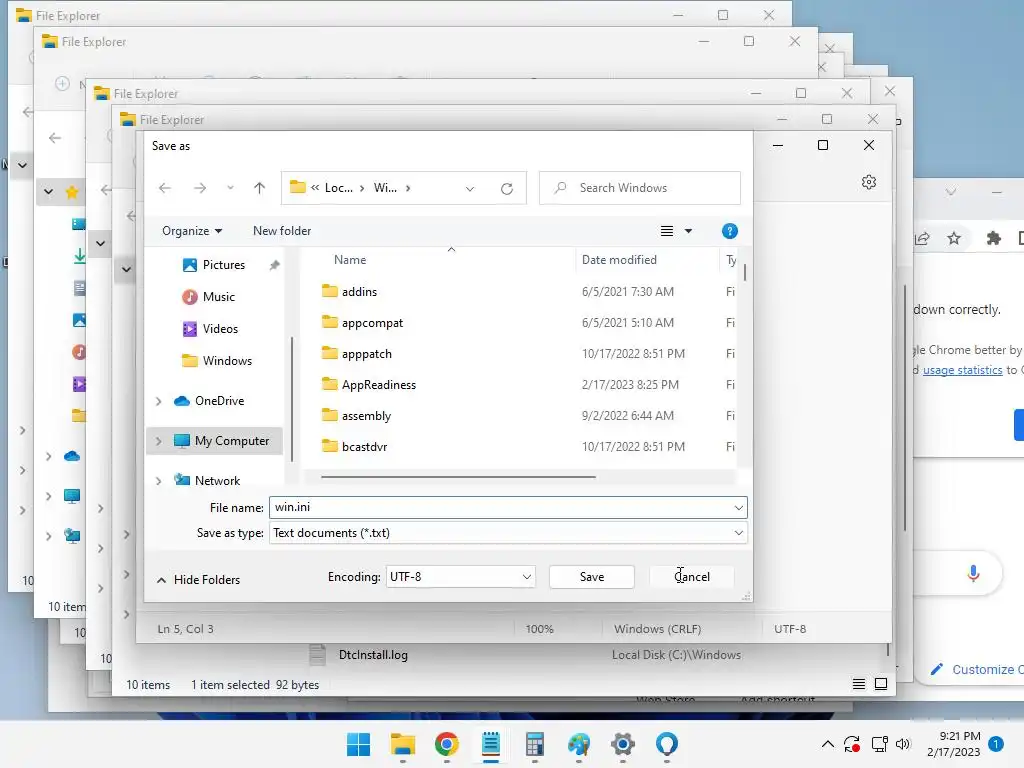Image resolution: width=1024 pixels, height=768 pixels.
Task: Click Customize Chrome button
Action: click(x=976, y=669)
